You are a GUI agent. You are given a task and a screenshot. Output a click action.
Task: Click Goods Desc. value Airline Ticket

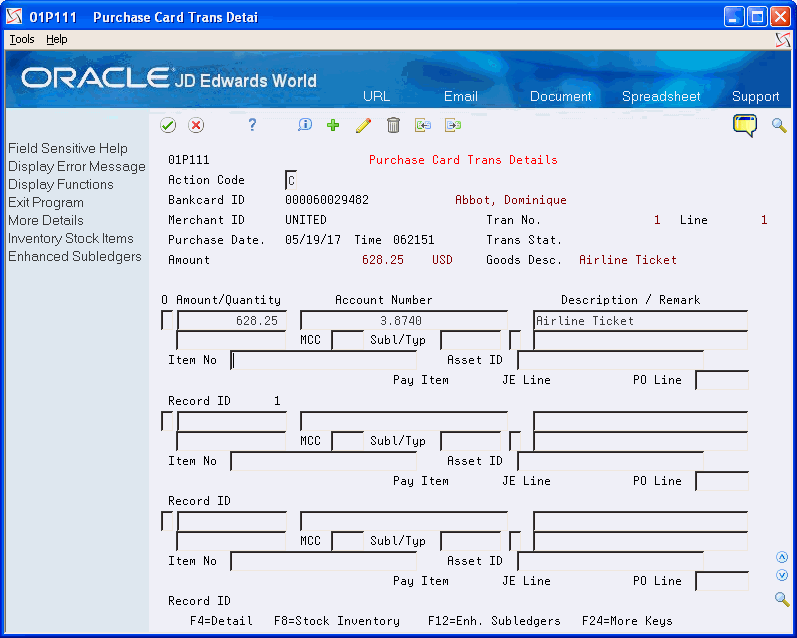click(x=628, y=260)
